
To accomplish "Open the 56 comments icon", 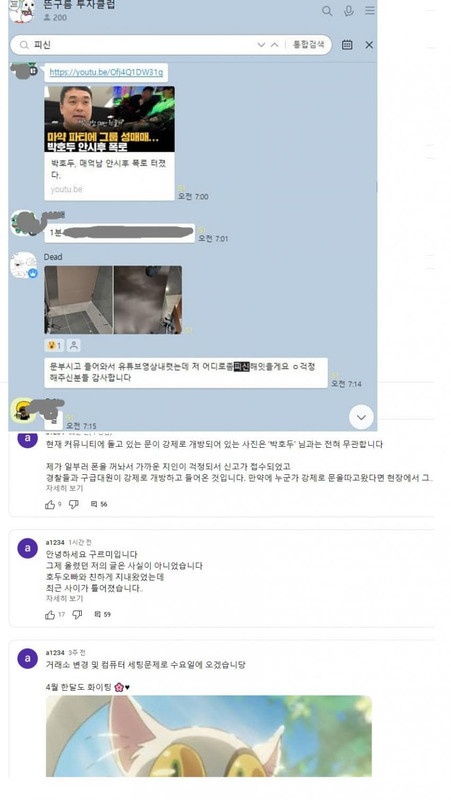I will point(98,504).
